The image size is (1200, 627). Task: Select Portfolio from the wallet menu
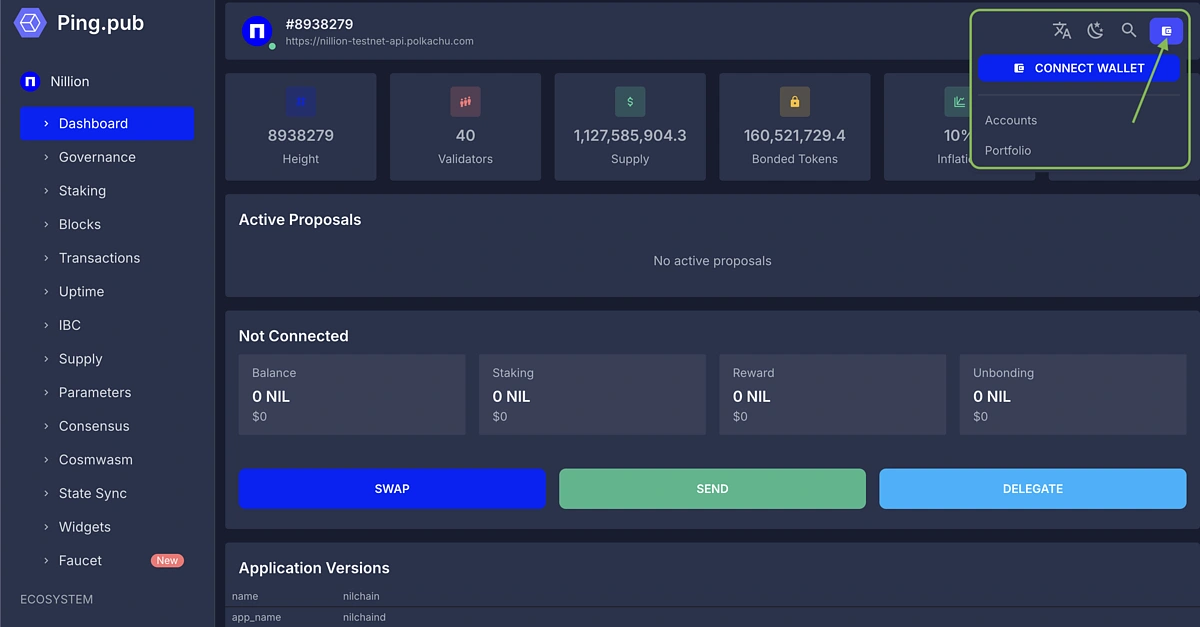coord(1008,150)
